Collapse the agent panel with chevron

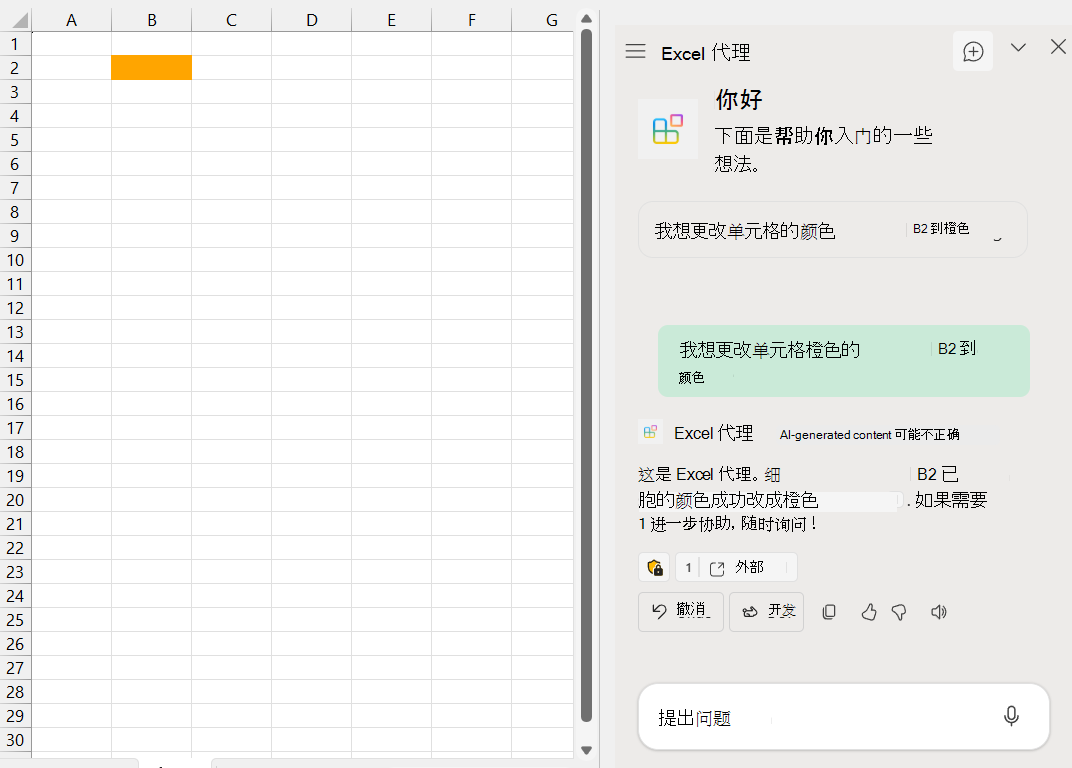pos(1018,47)
